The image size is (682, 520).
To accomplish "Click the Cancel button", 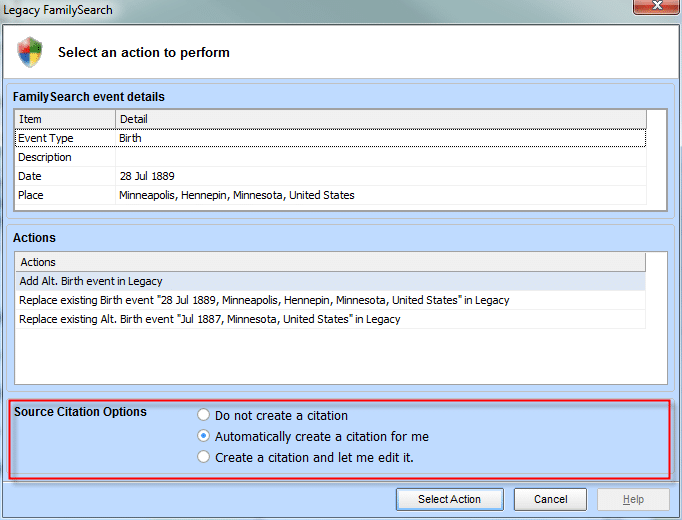I will coord(550,499).
